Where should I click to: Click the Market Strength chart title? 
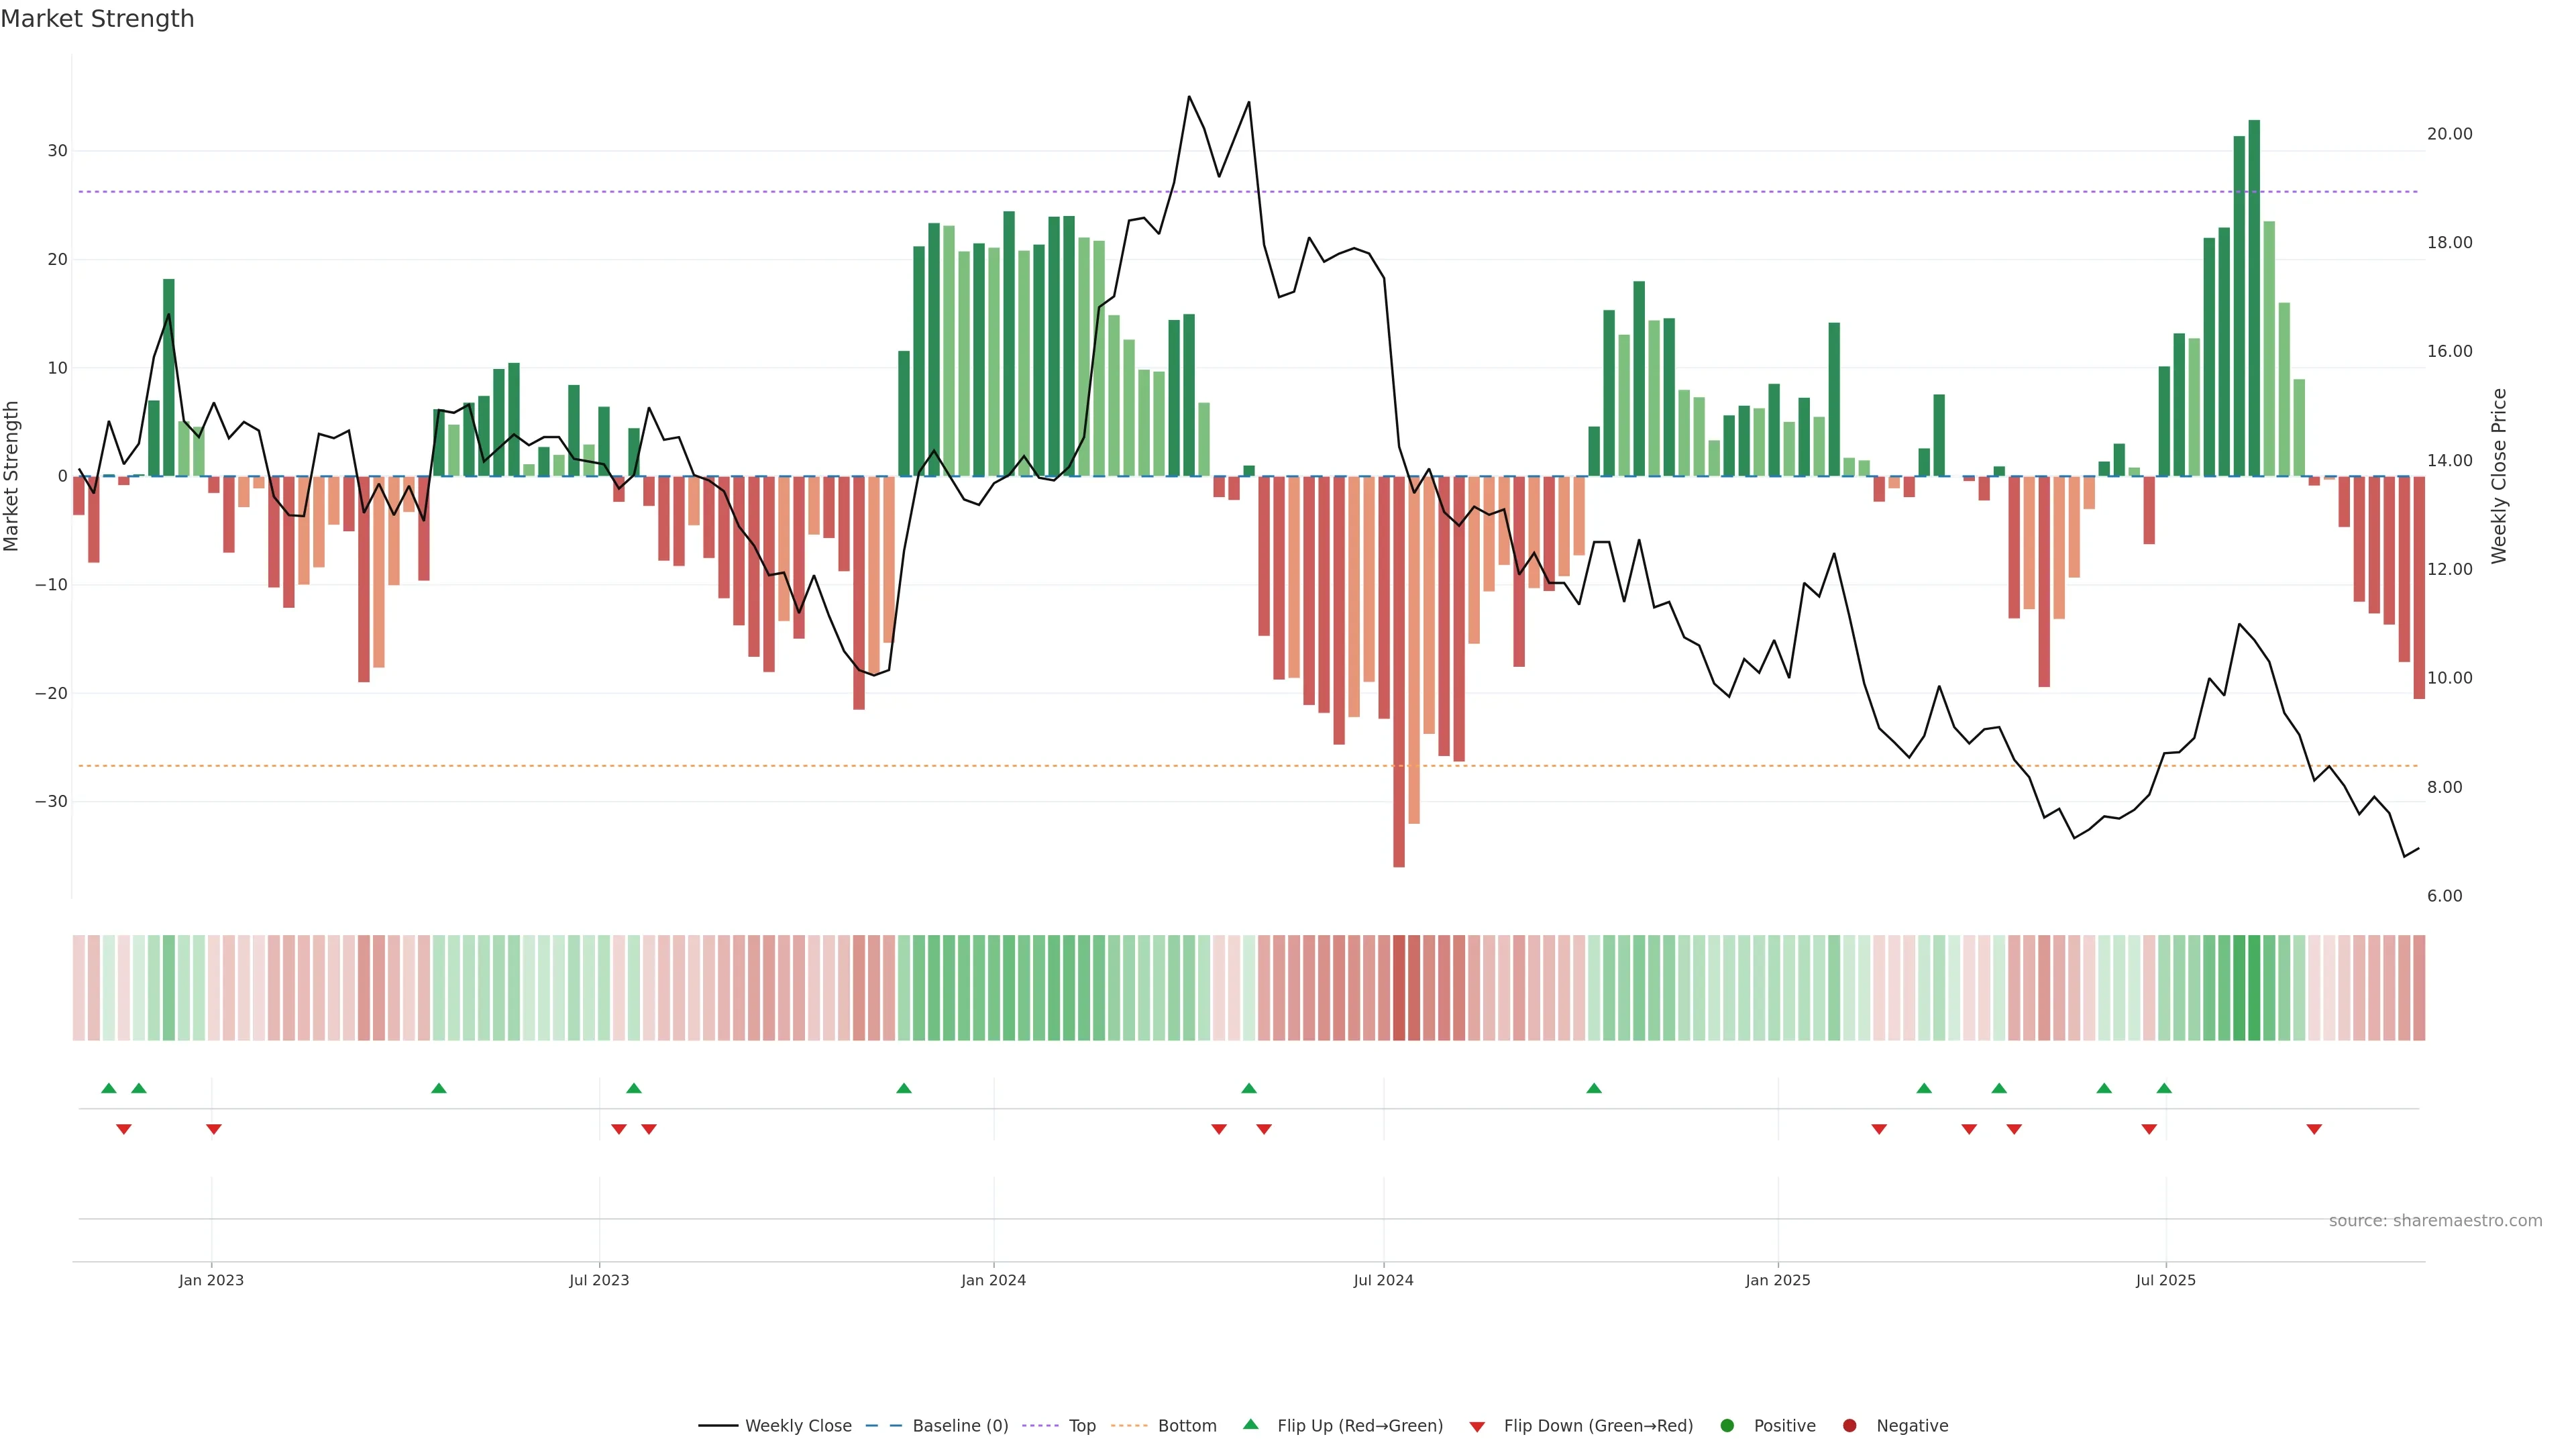[x=97, y=19]
